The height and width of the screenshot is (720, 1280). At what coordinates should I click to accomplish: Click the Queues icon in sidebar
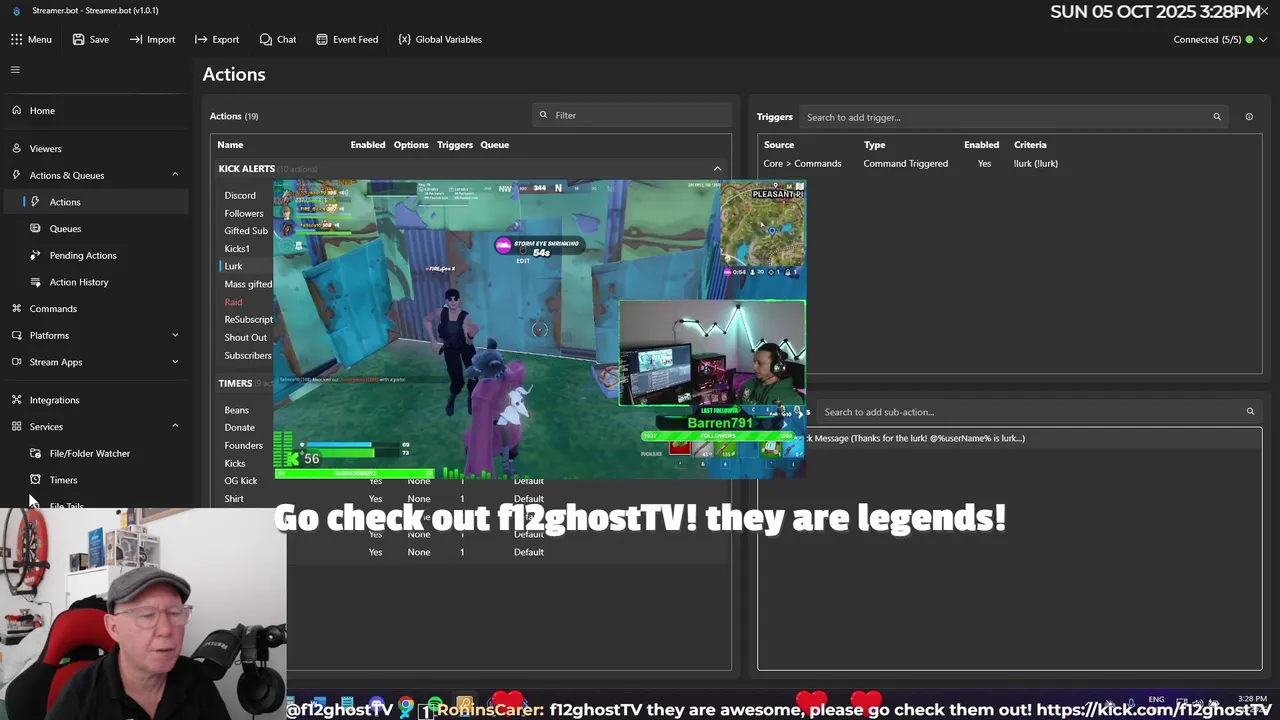tap(36, 229)
